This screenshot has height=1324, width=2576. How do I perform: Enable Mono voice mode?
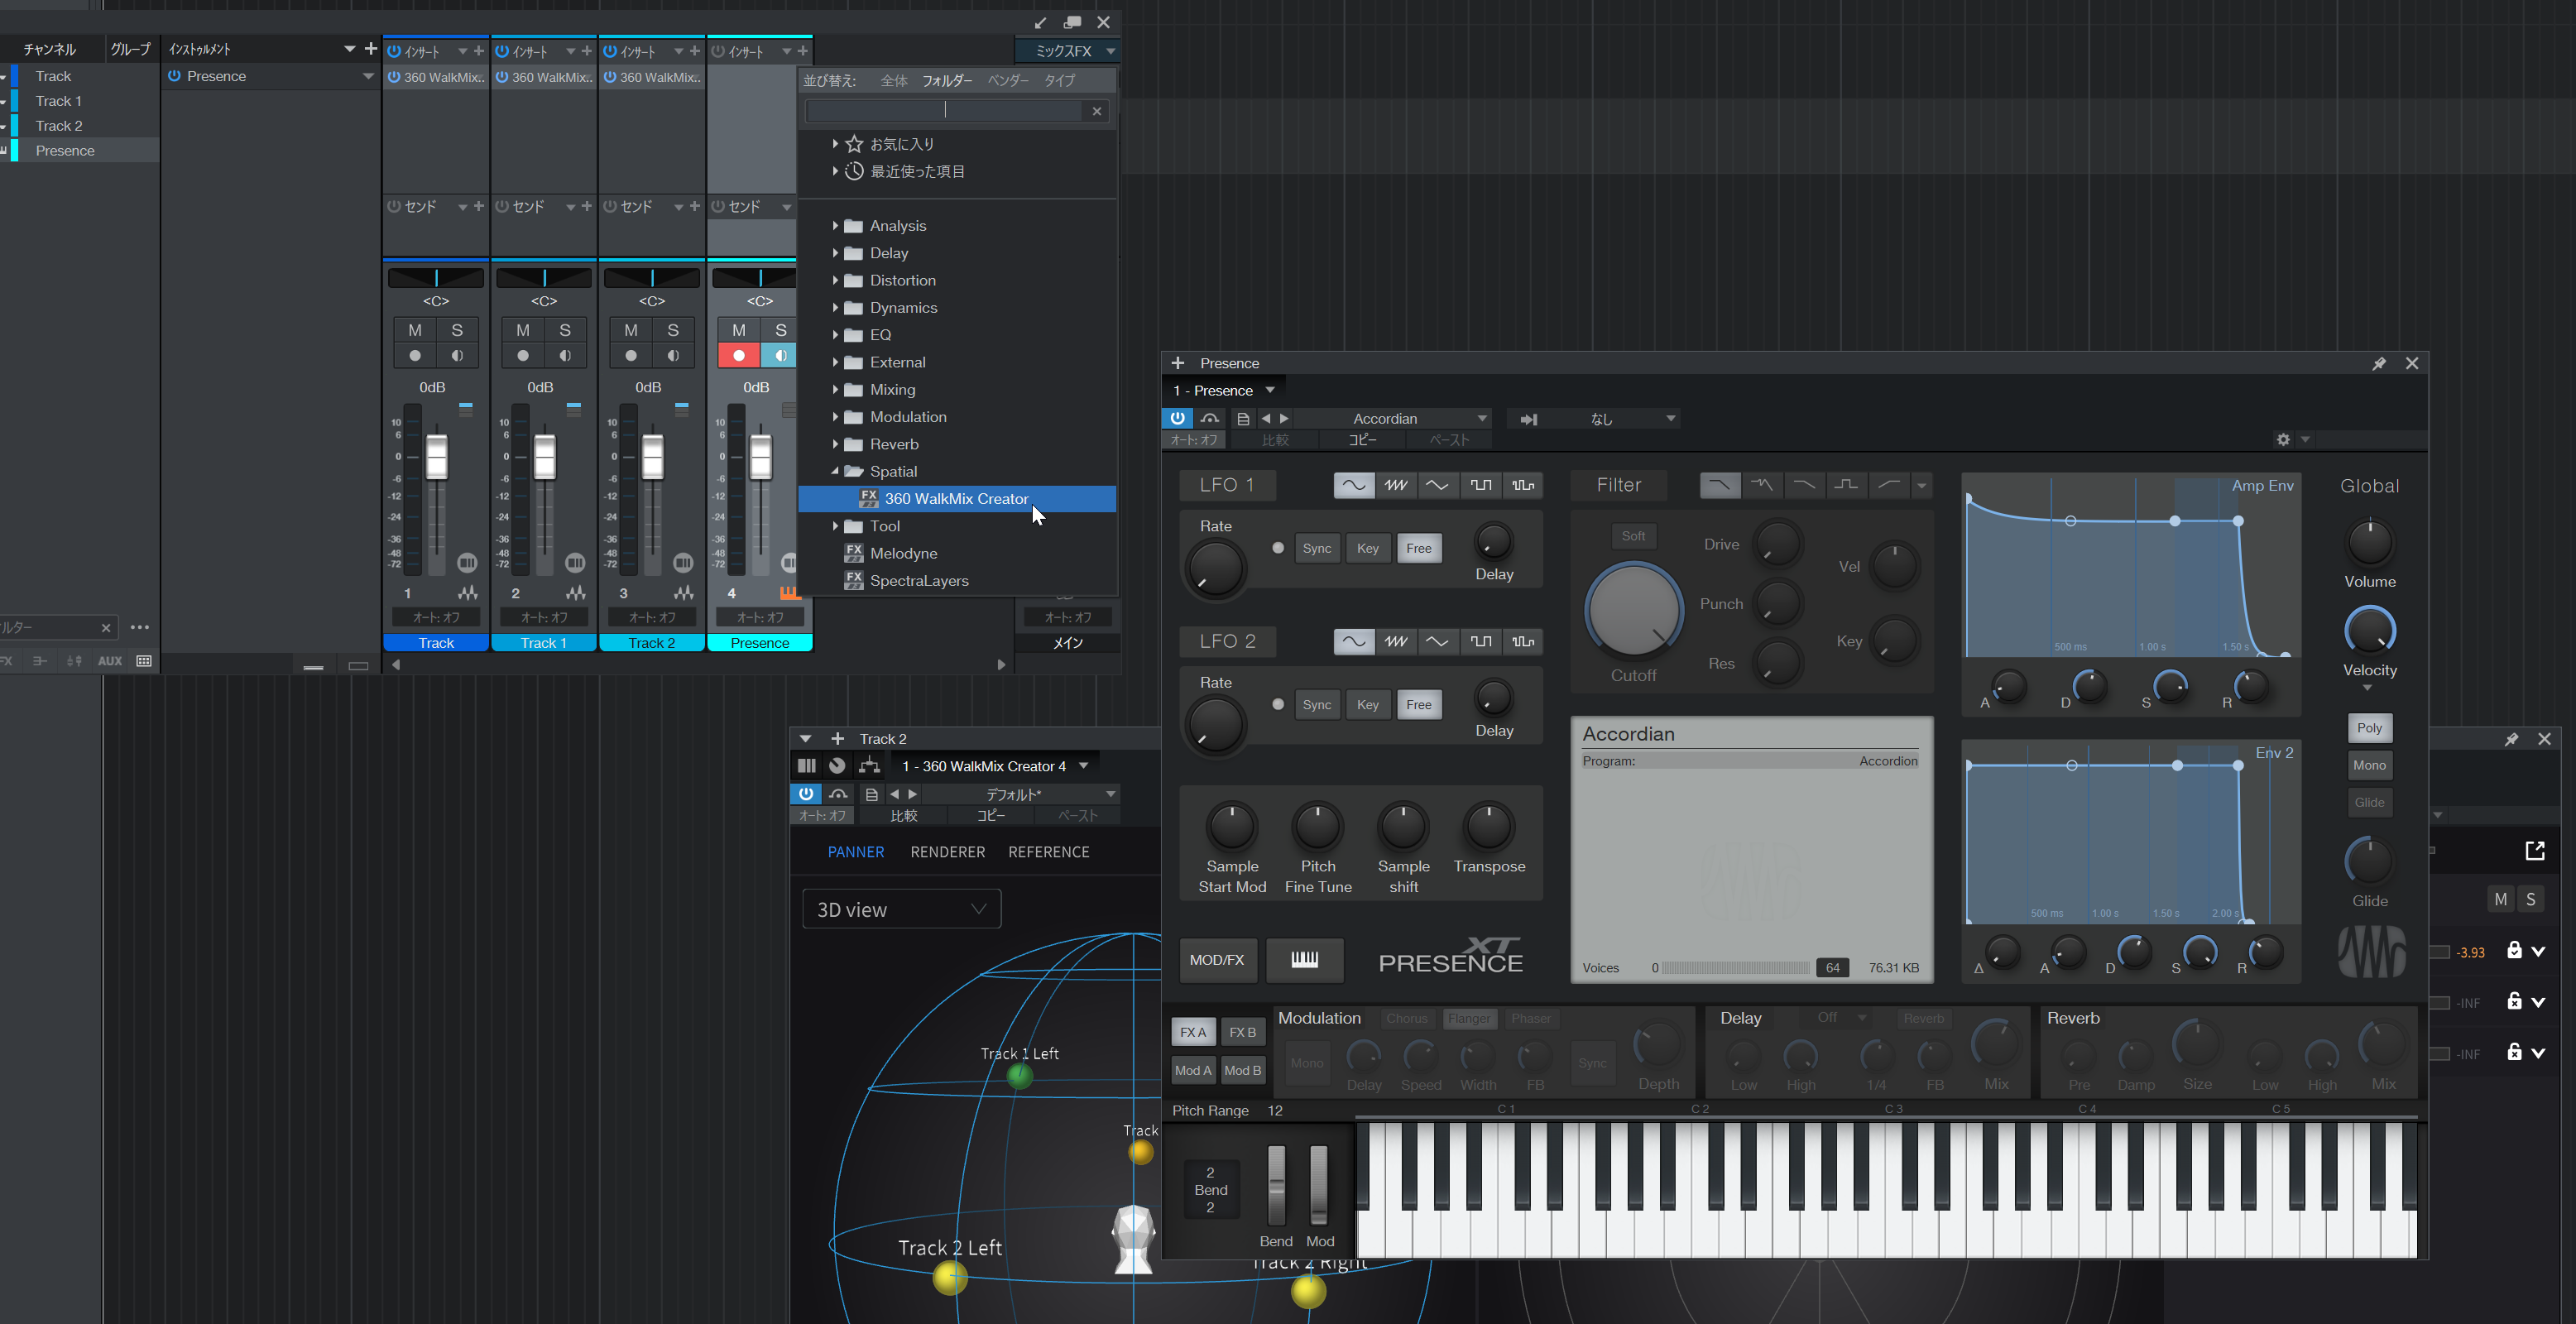coord(2369,765)
